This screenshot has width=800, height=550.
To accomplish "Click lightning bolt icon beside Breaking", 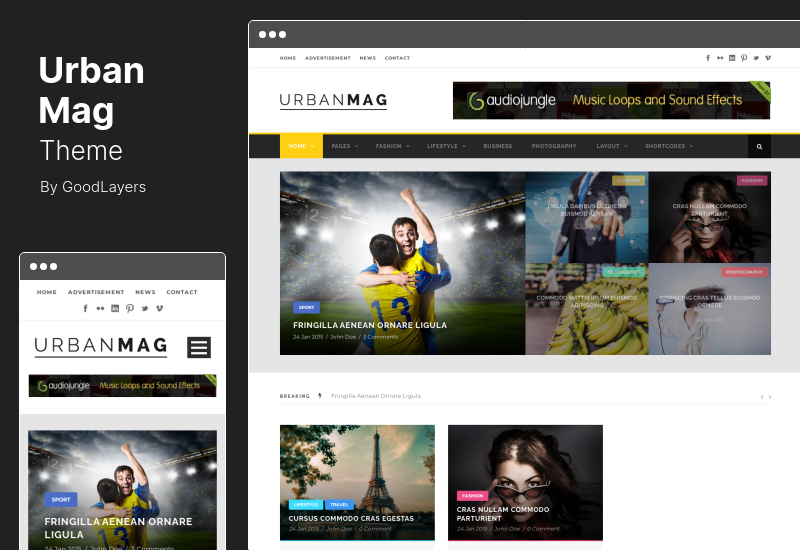I will (320, 396).
